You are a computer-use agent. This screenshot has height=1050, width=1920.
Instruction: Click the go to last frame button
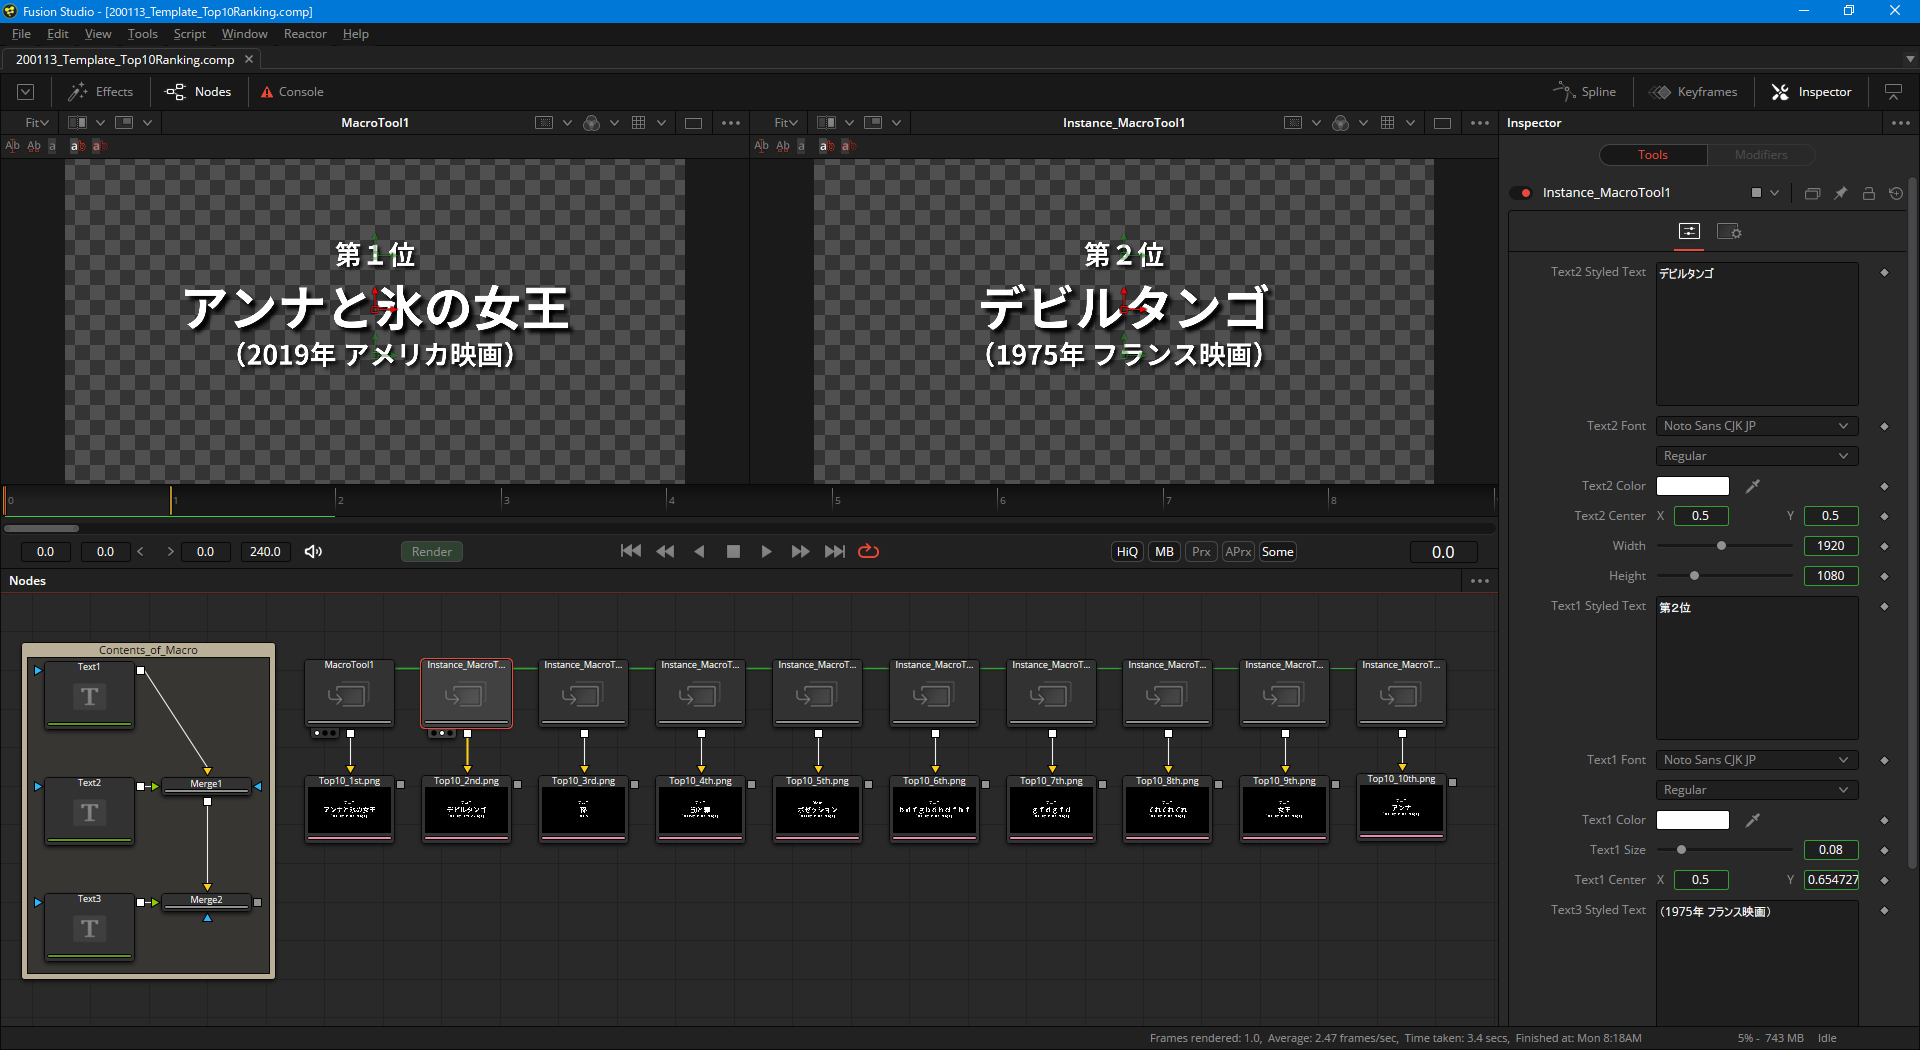point(834,552)
